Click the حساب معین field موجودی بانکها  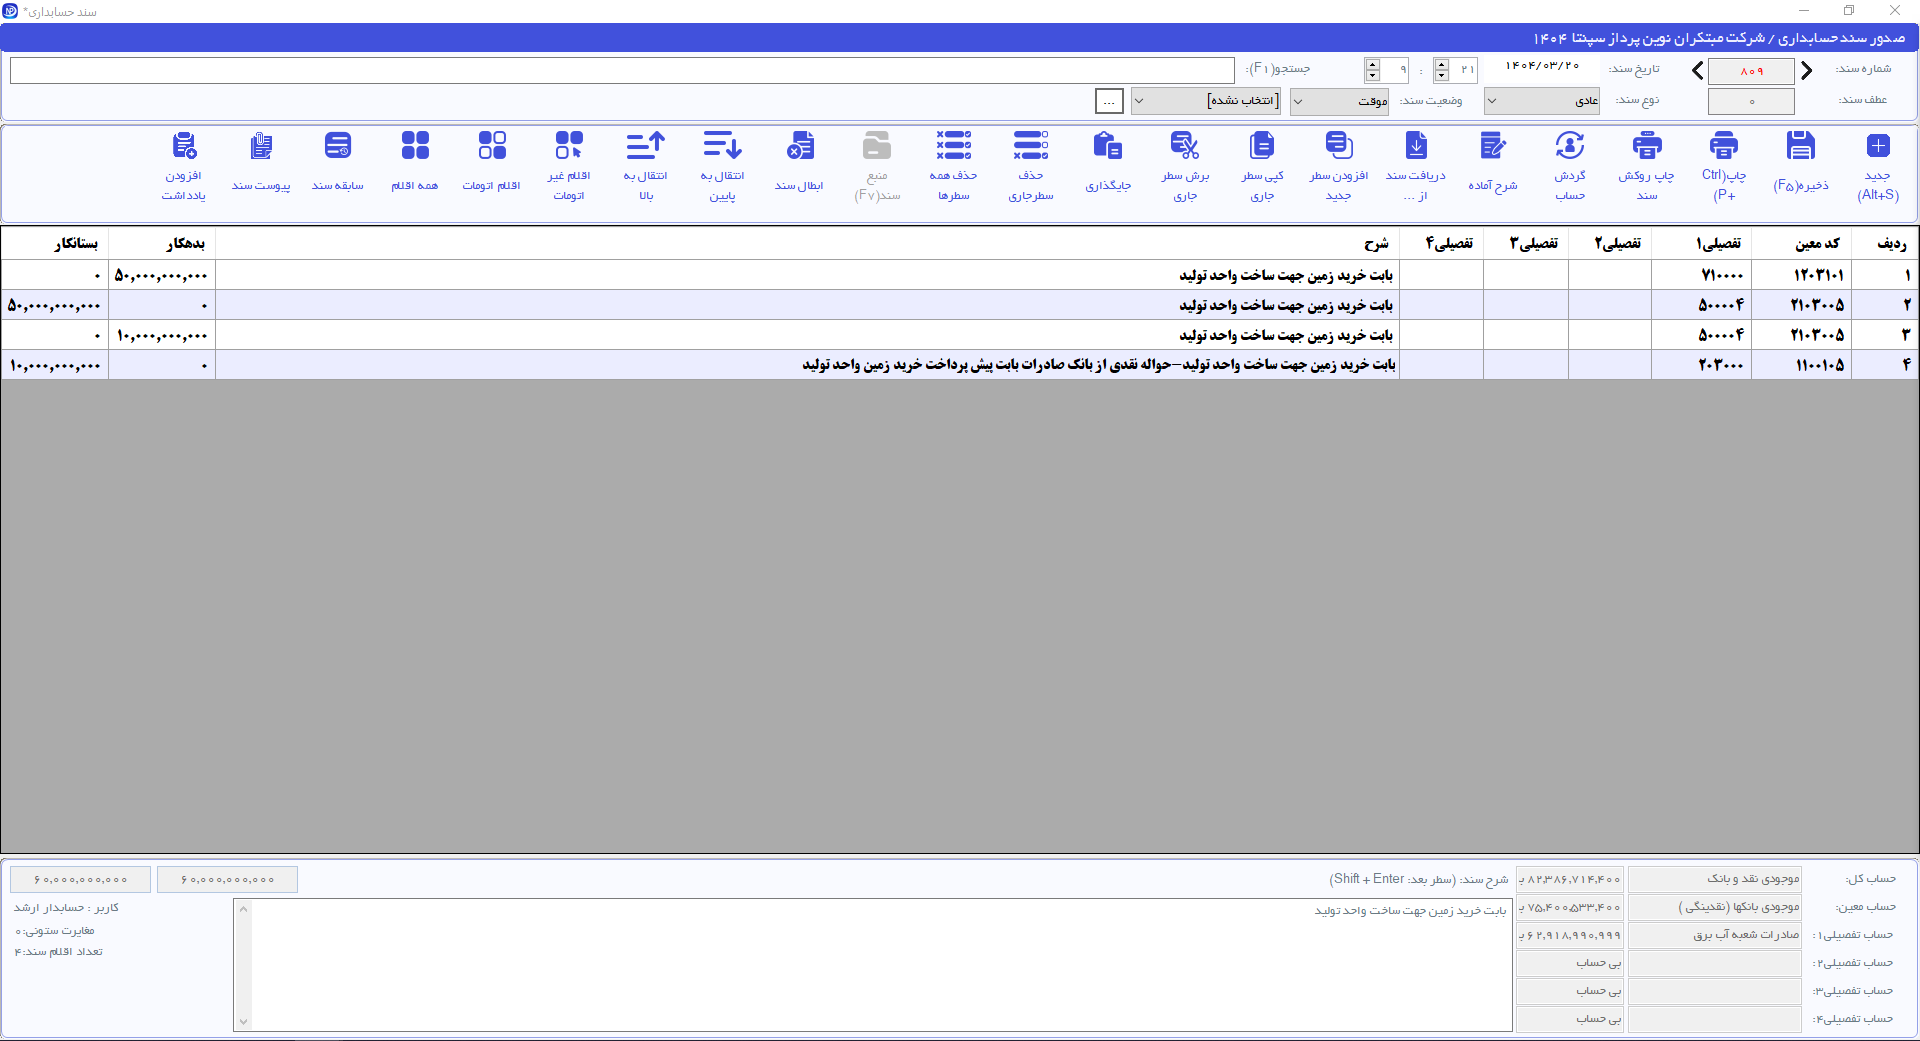1715,907
